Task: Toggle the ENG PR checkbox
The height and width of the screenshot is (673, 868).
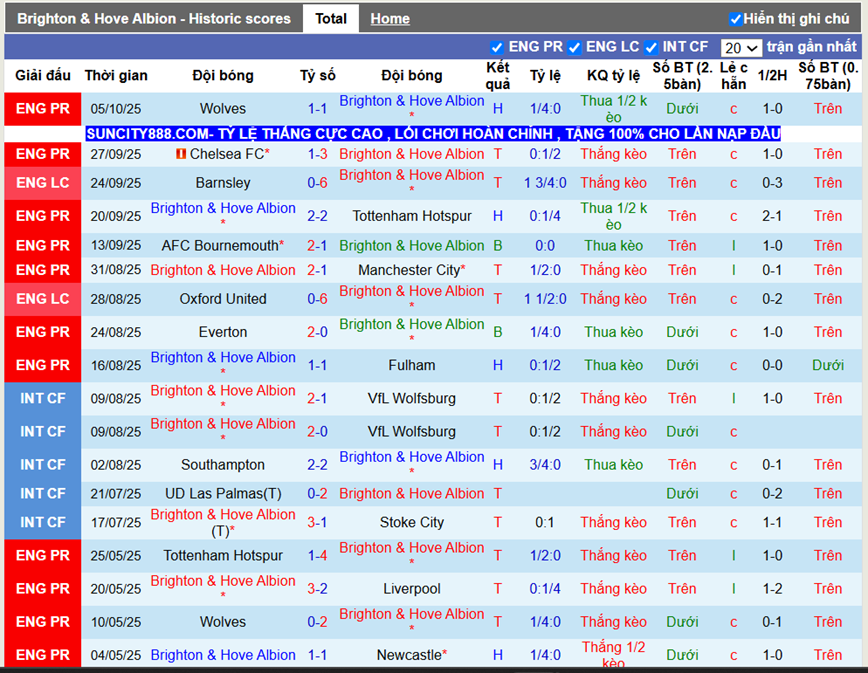Action: tap(497, 47)
